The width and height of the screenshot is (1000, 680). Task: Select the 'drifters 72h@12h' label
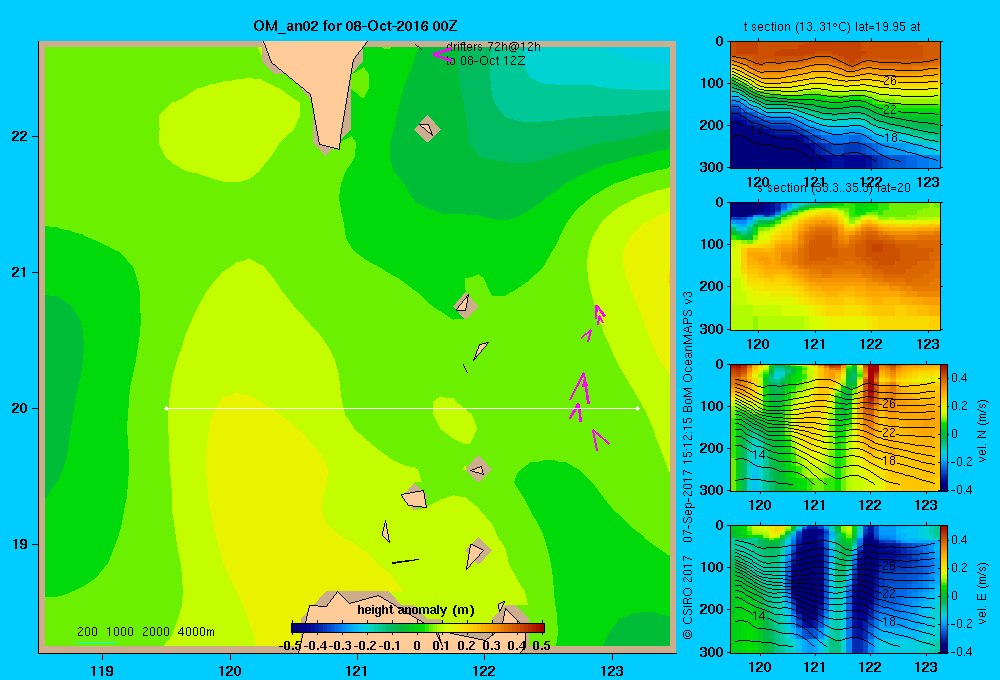tap(493, 47)
